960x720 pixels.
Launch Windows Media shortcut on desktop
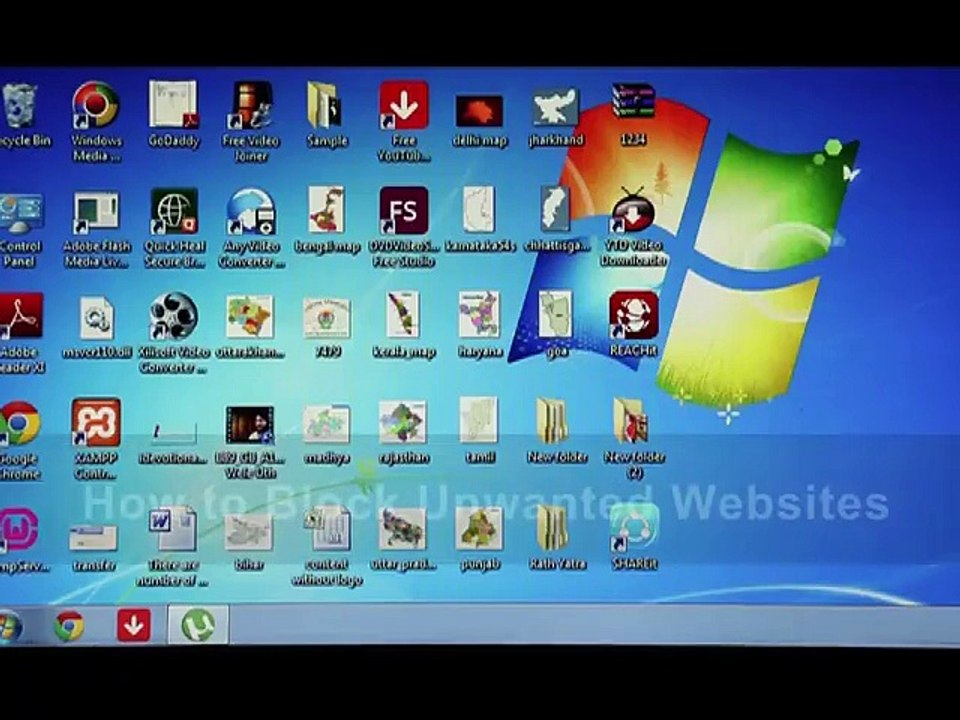(96, 105)
